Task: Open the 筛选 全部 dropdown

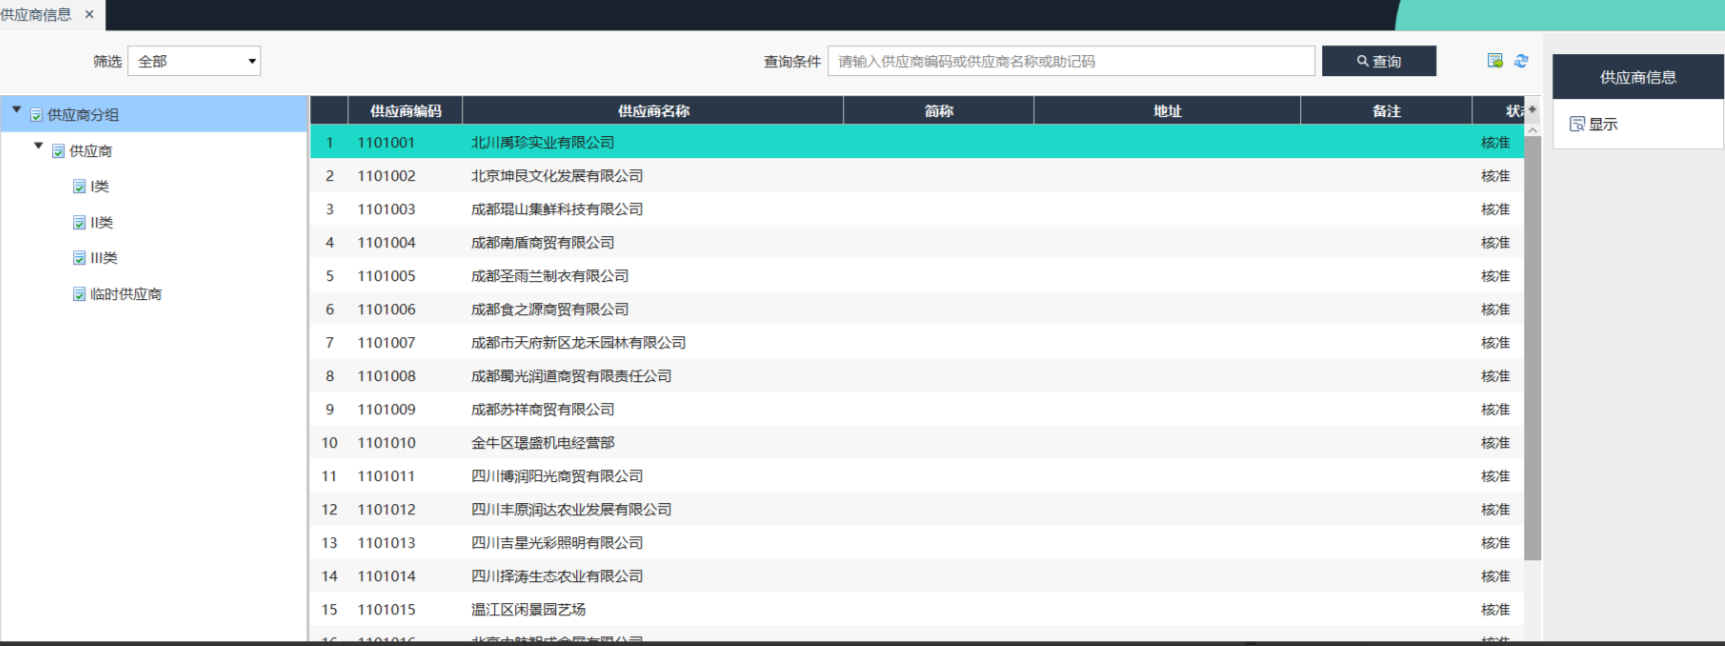Action: [194, 61]
